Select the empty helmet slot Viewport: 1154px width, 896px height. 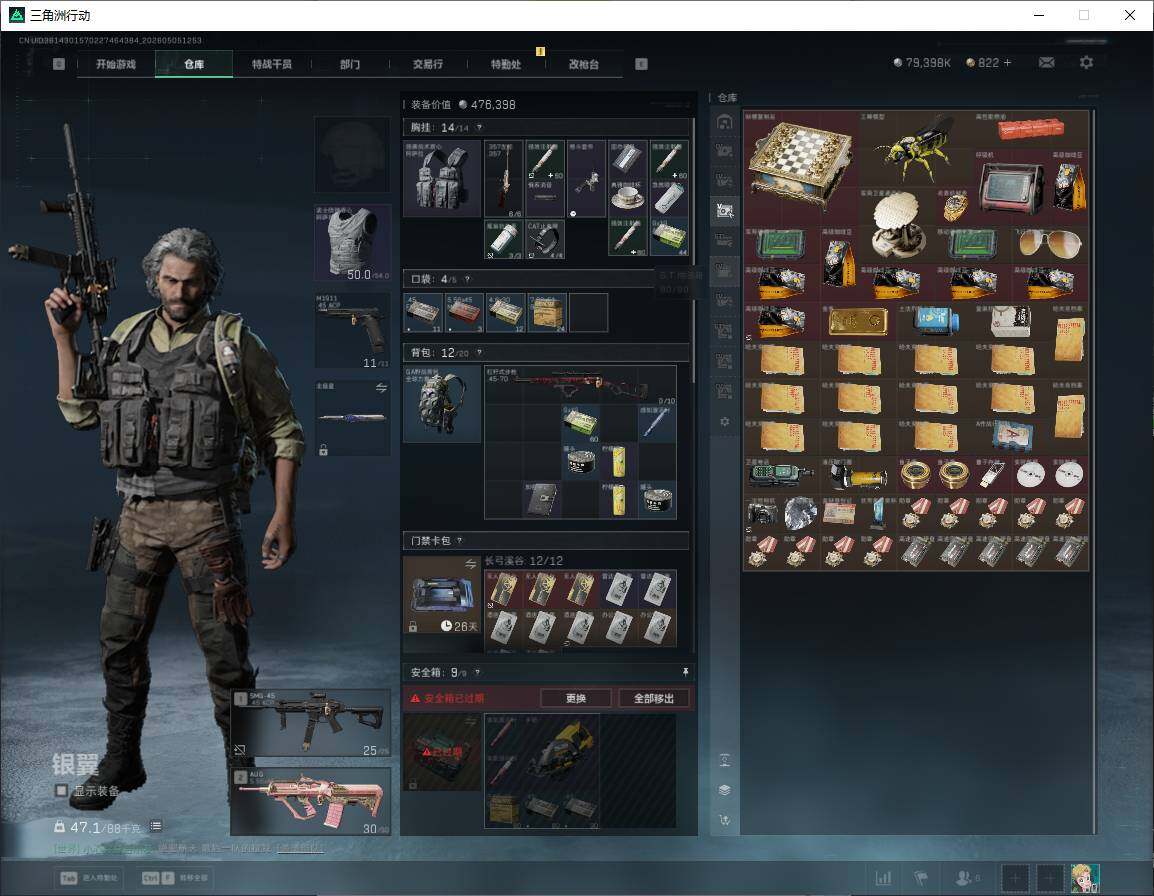353,154
